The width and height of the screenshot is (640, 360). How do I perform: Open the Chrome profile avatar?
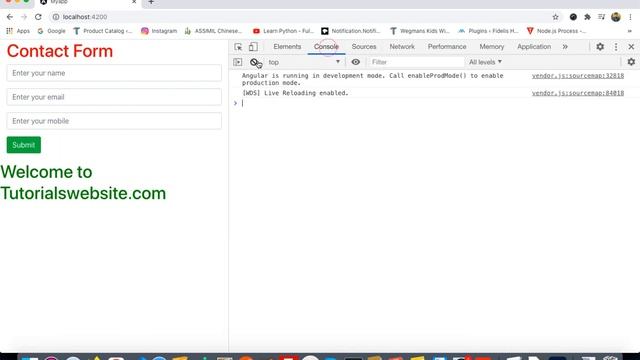pyautogui.click(x=616, y=17)
